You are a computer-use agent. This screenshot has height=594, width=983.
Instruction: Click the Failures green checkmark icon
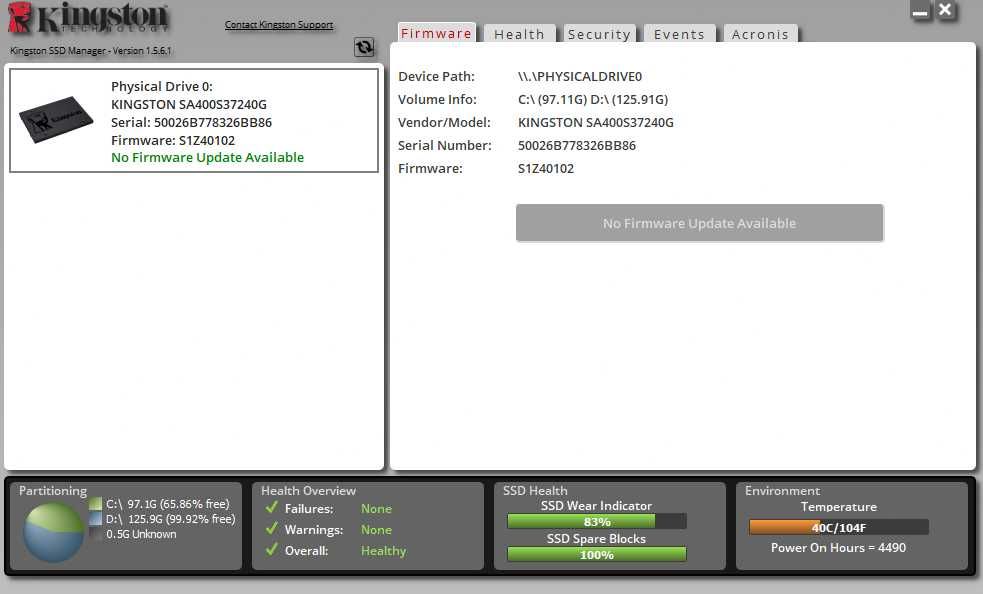(271, 507)
